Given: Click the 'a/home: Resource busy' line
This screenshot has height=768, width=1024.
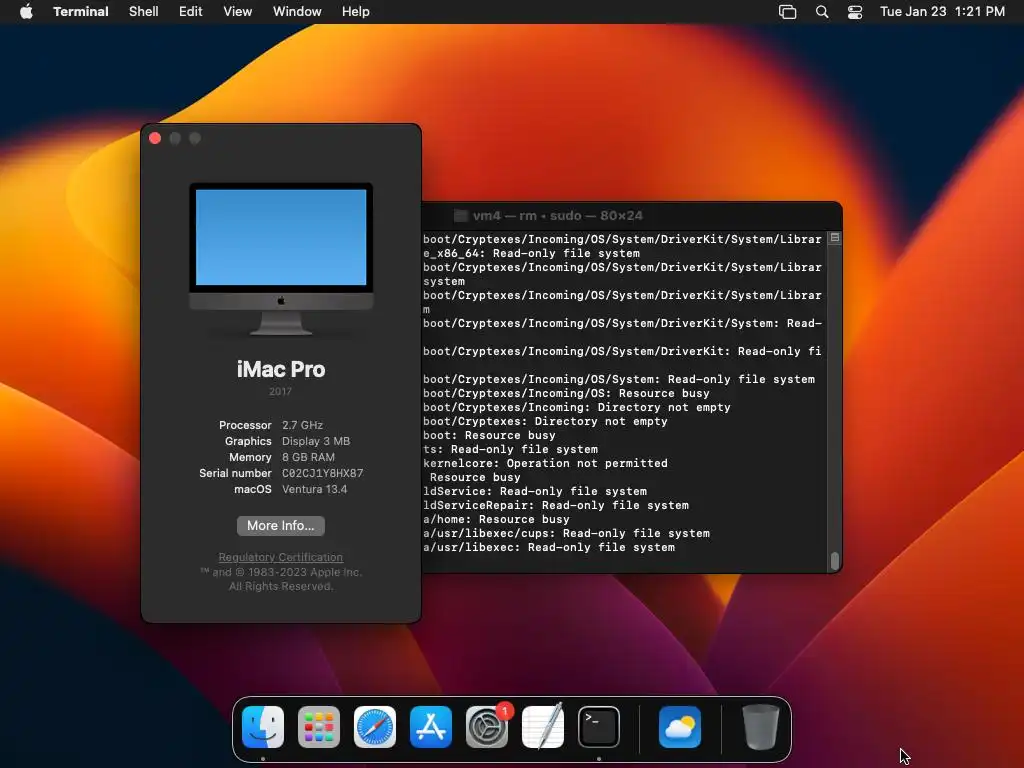Looking at the screenshot, I should 496,519.
